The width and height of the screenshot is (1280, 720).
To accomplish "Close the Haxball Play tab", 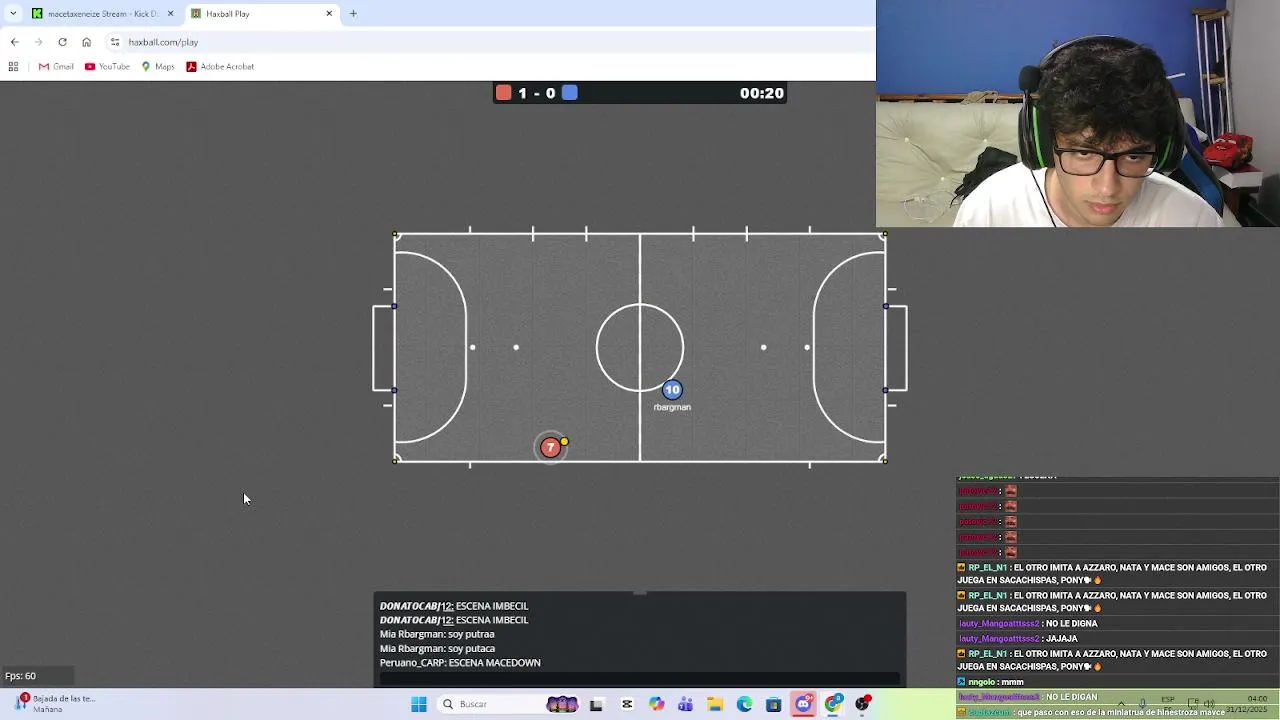I will point(329,14).
